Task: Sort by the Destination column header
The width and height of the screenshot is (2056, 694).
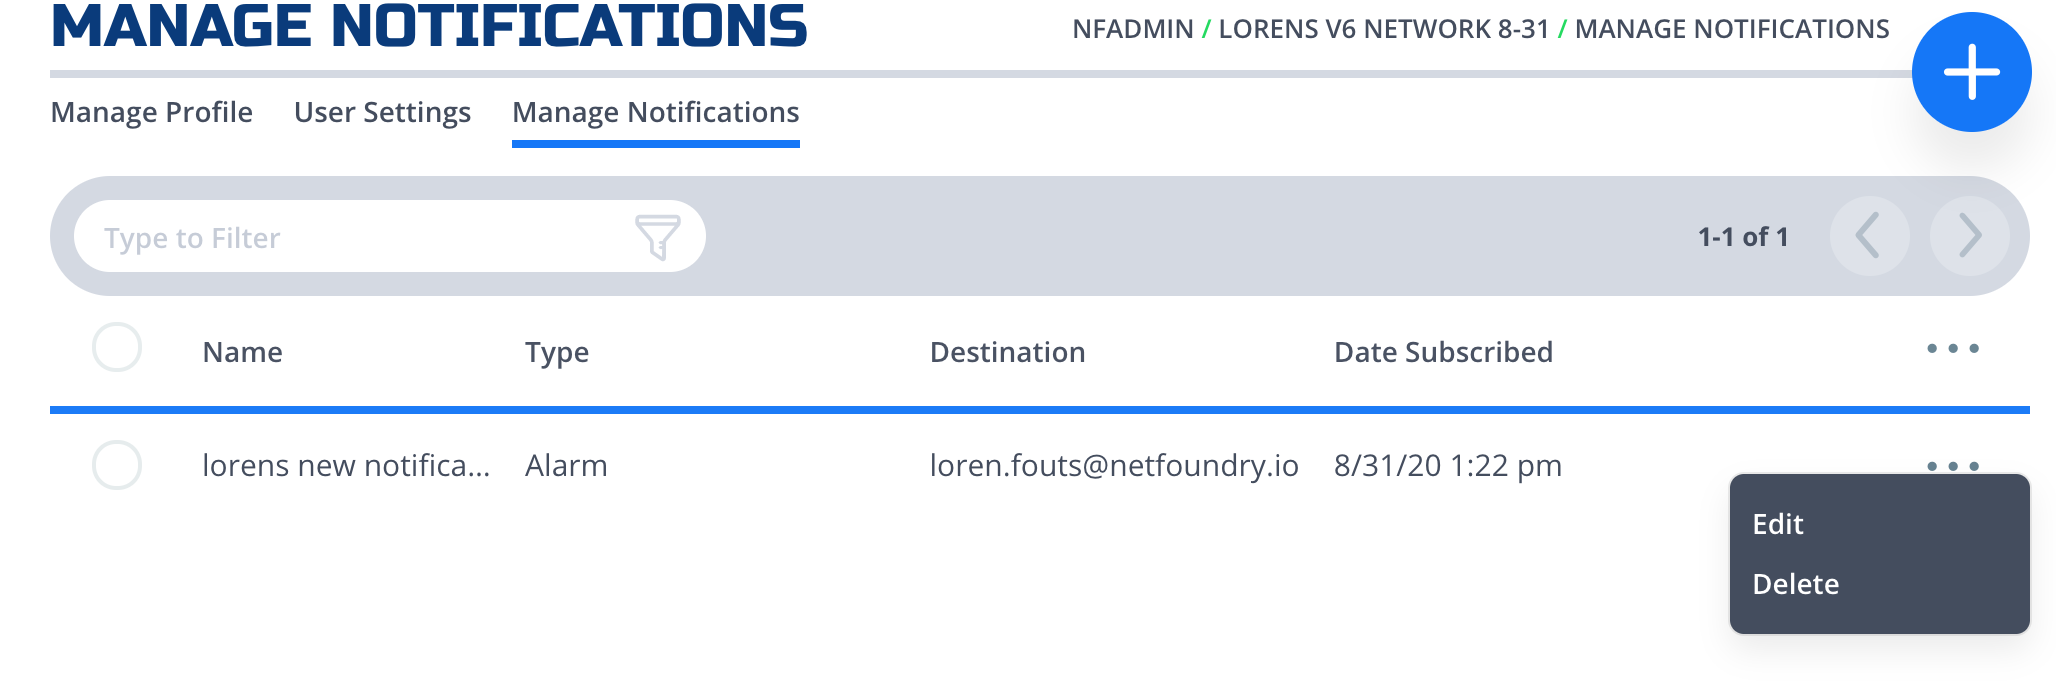Action: point(1007,352)
